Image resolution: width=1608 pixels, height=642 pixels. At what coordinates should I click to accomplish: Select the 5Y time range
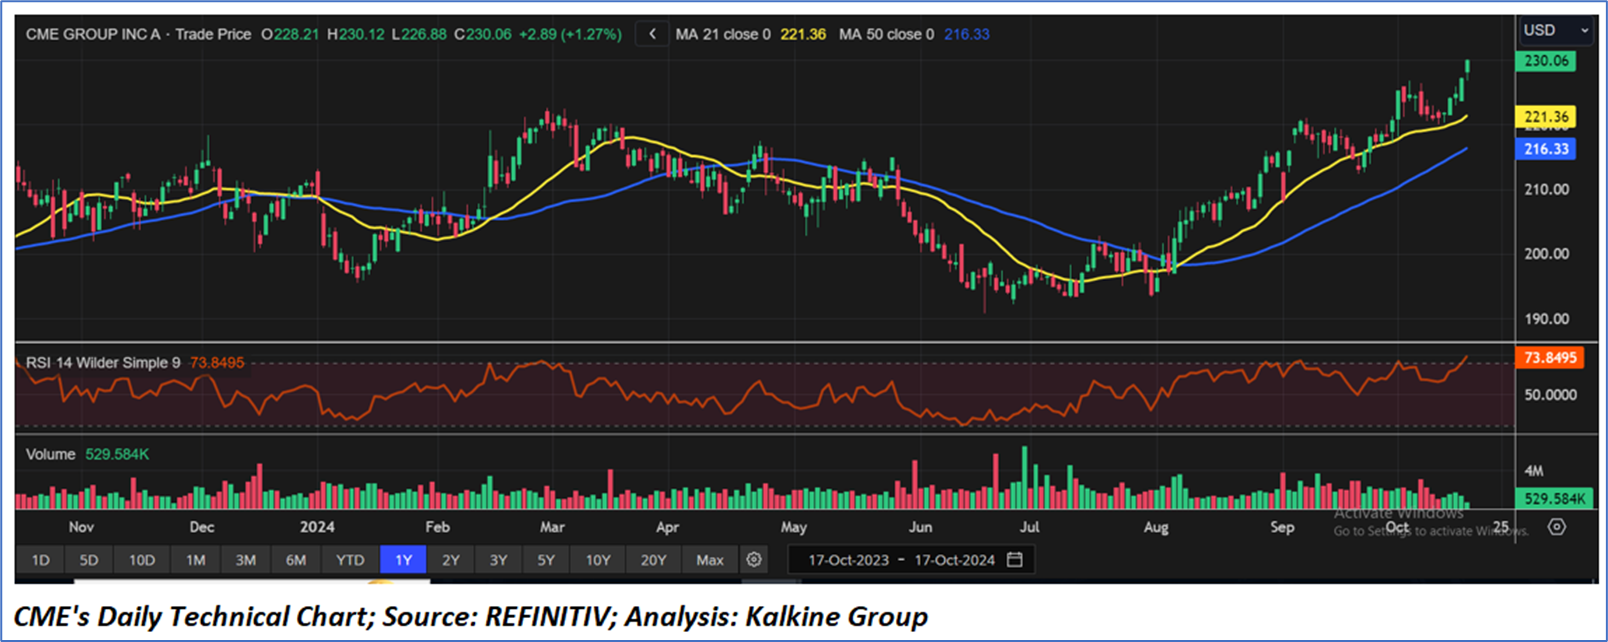point(546,560)
